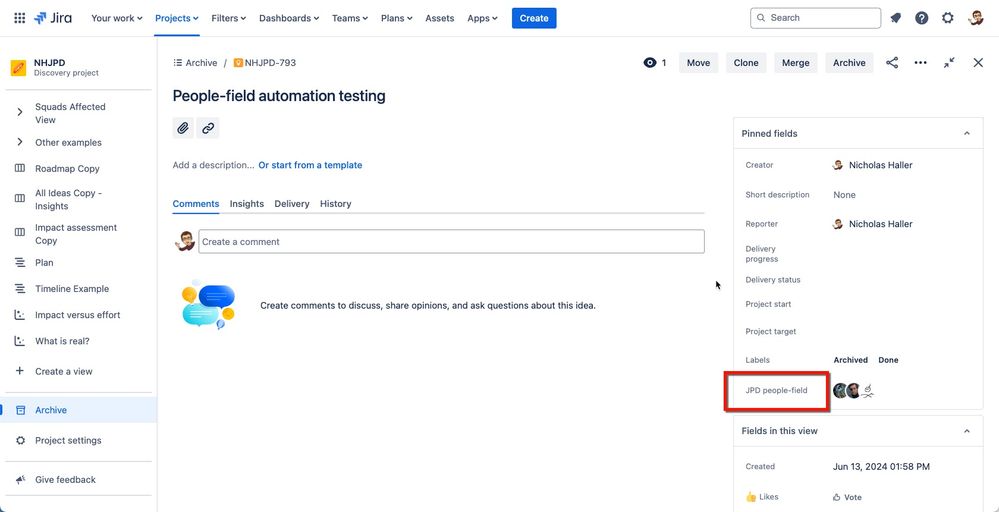
Task: Open the notifications bell icon
Action: point(896,18)
